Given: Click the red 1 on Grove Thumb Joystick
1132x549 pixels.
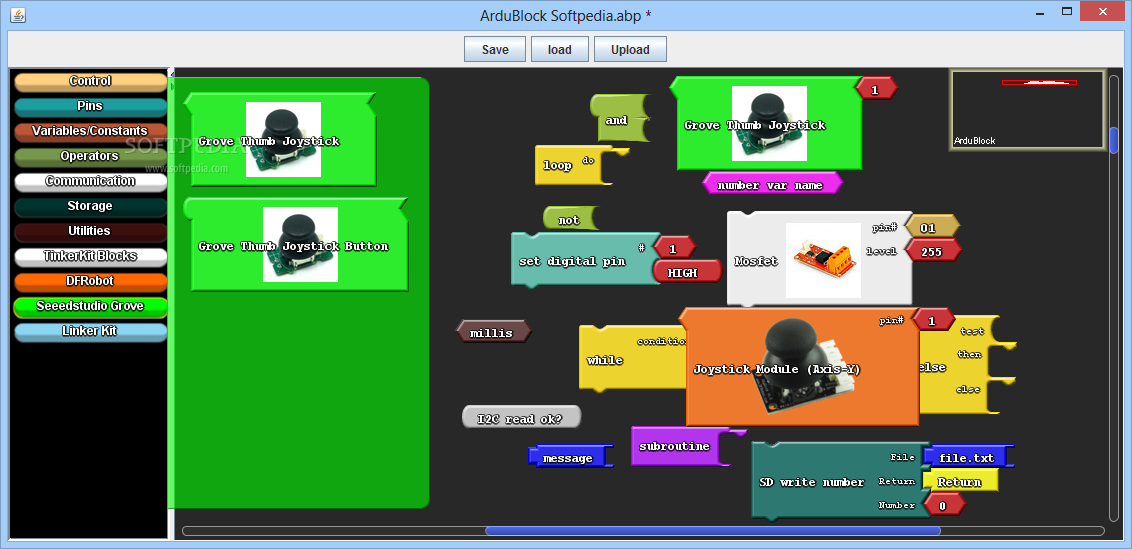Looking at the screenshot, I should [x=876, y=90].
